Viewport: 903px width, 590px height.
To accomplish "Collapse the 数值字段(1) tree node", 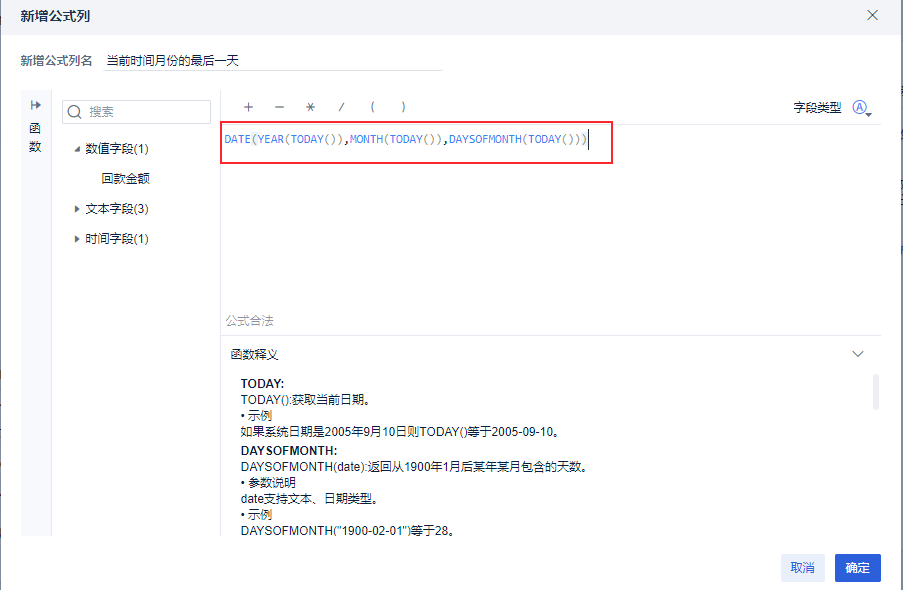I will click(x=77, y=149).
